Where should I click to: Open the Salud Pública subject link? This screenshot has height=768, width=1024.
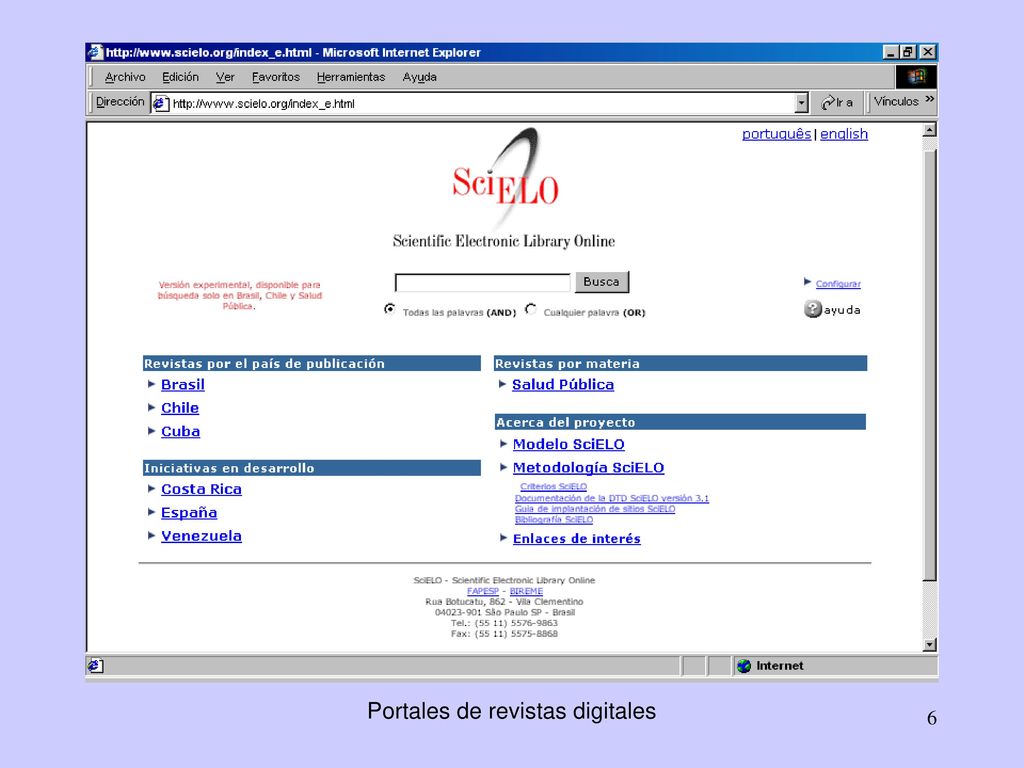pyautogui.click(x=563, y=385)
